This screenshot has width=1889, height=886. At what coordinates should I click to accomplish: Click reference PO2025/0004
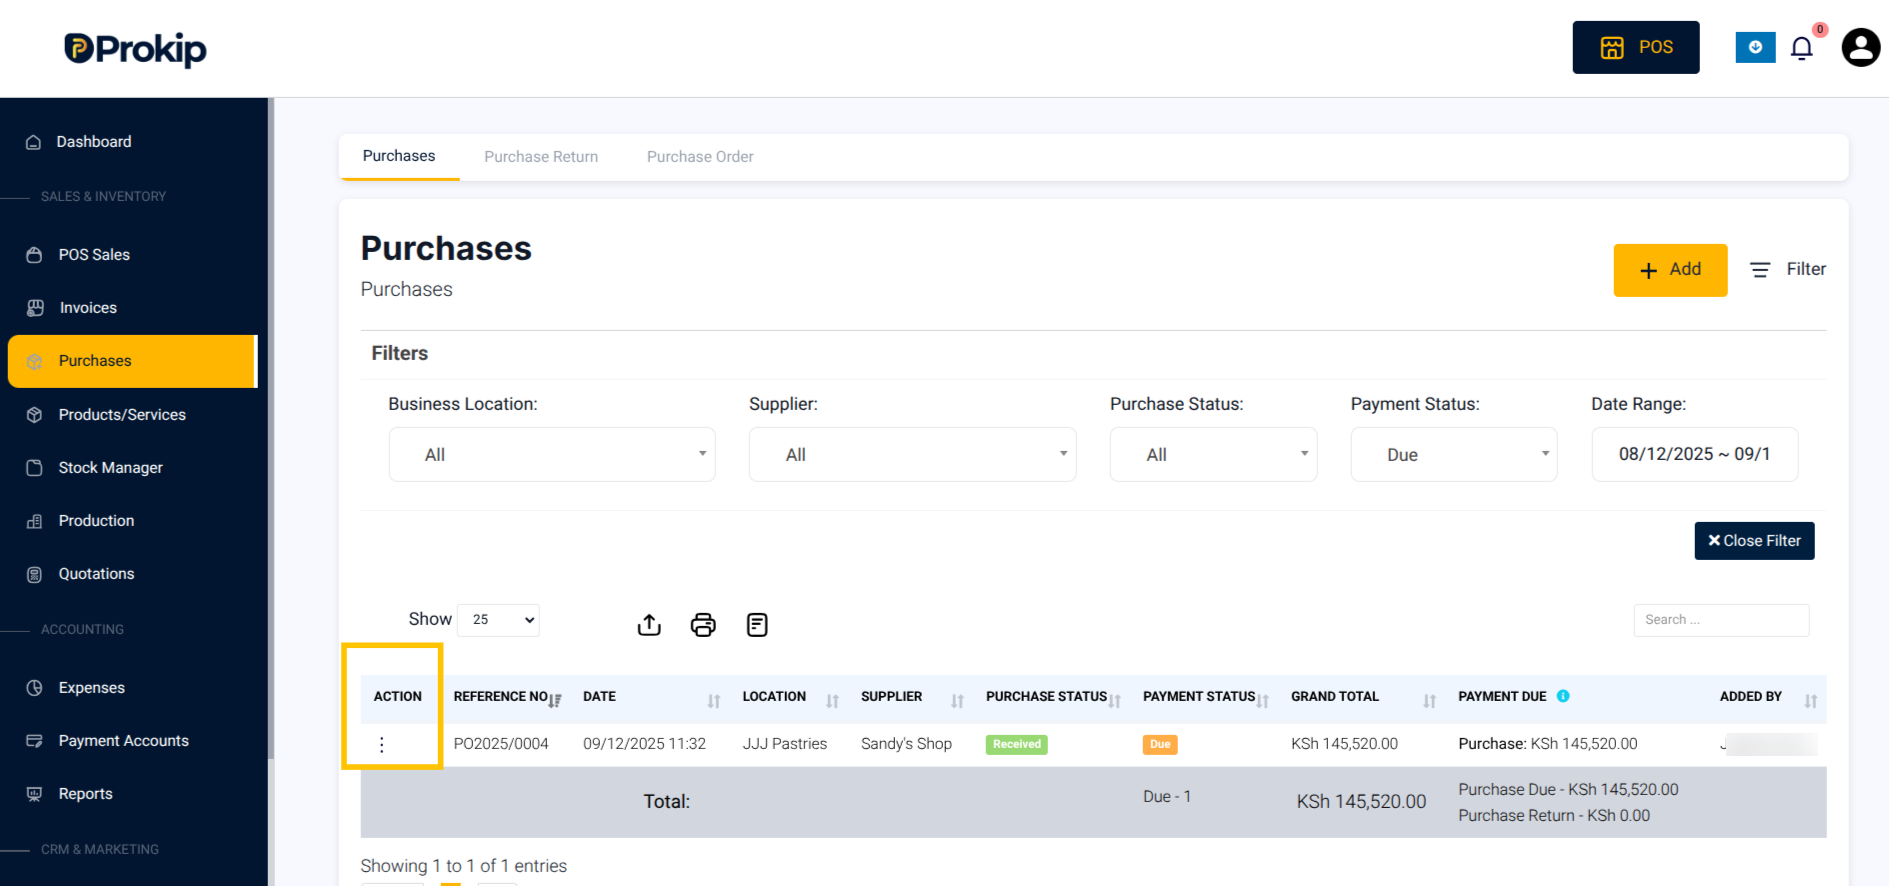click(x=501, y=744)
